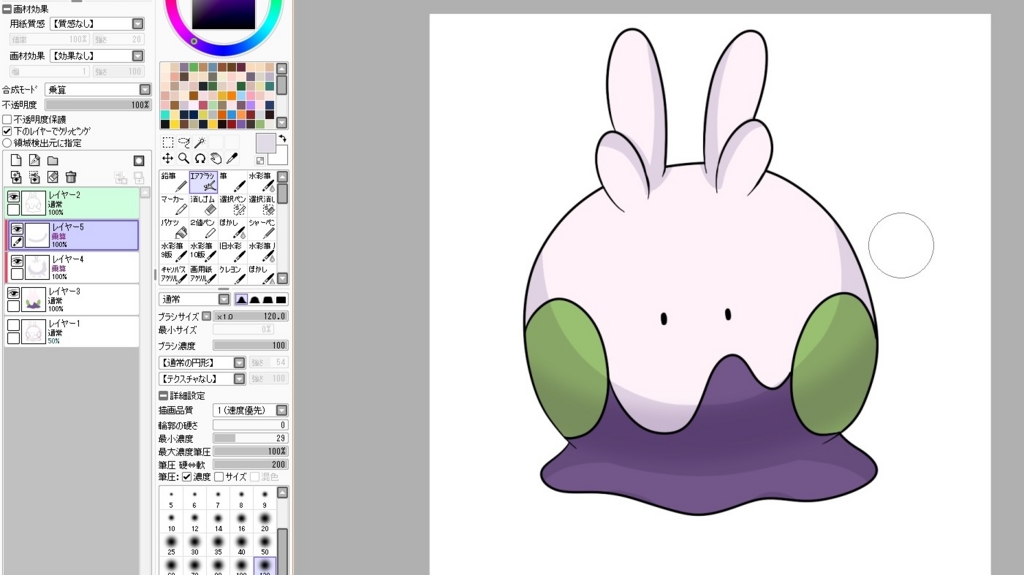Viewport: 1024px width, 575px height.
Task: Delete the selected layer with trash icon
Action: (71, 177)
